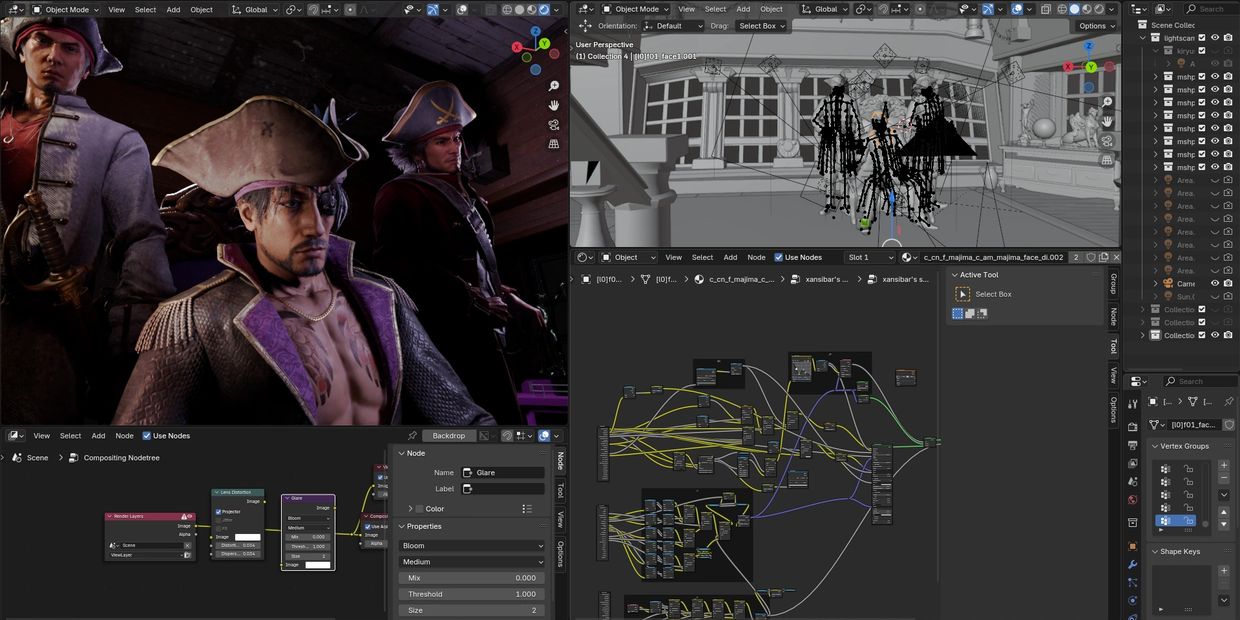The width and height of the screenshot is (1240, 620).
Task: Open the Modifiers wrench properties tab
Action: click(x=1132, y=565)
